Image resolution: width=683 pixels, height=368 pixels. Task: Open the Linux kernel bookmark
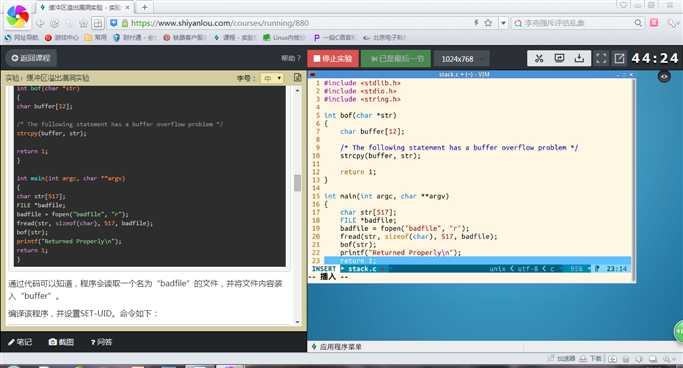(284, 37)
